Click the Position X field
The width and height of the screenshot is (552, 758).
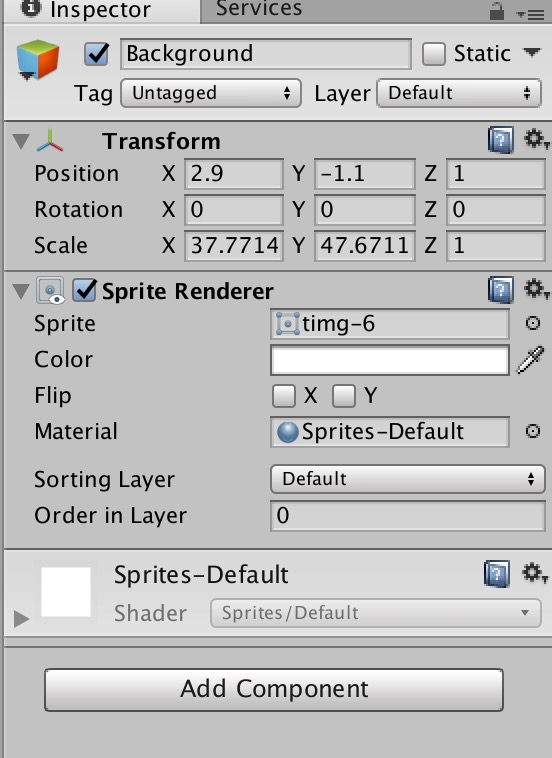tap(234, 174)
